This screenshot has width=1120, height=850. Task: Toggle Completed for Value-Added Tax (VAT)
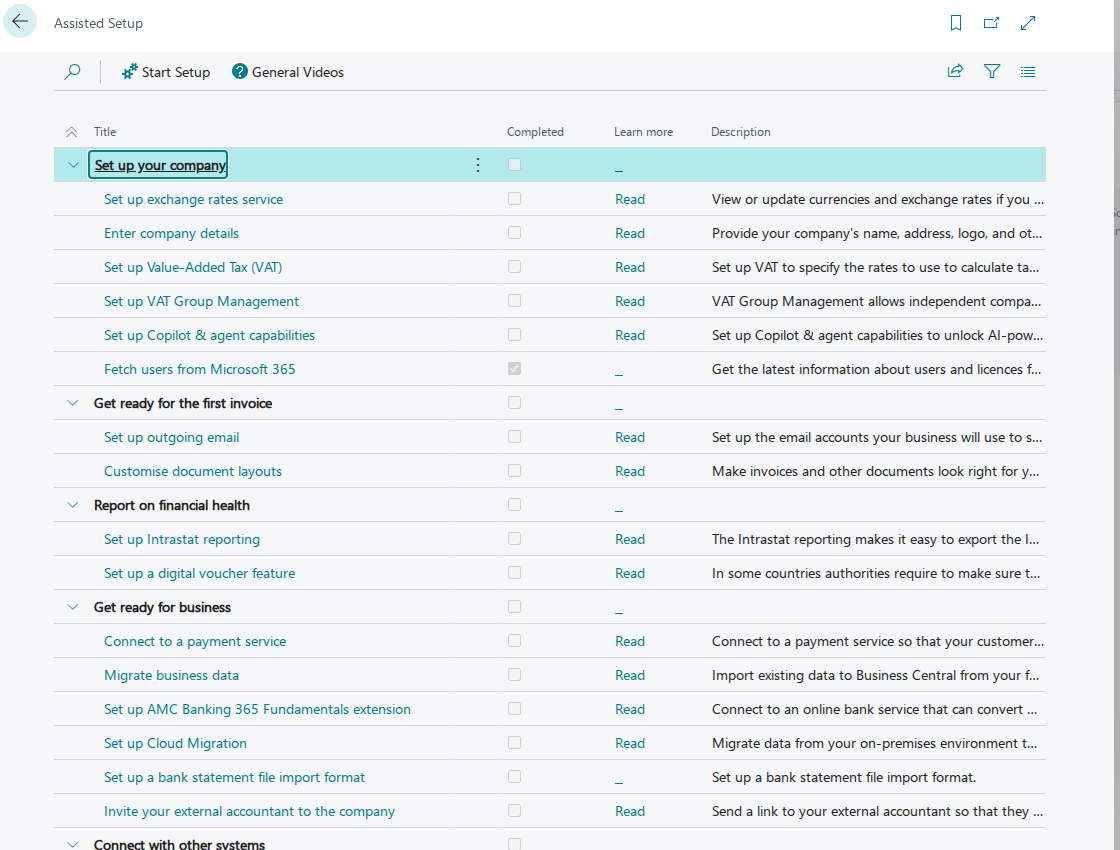click(514, 266)
